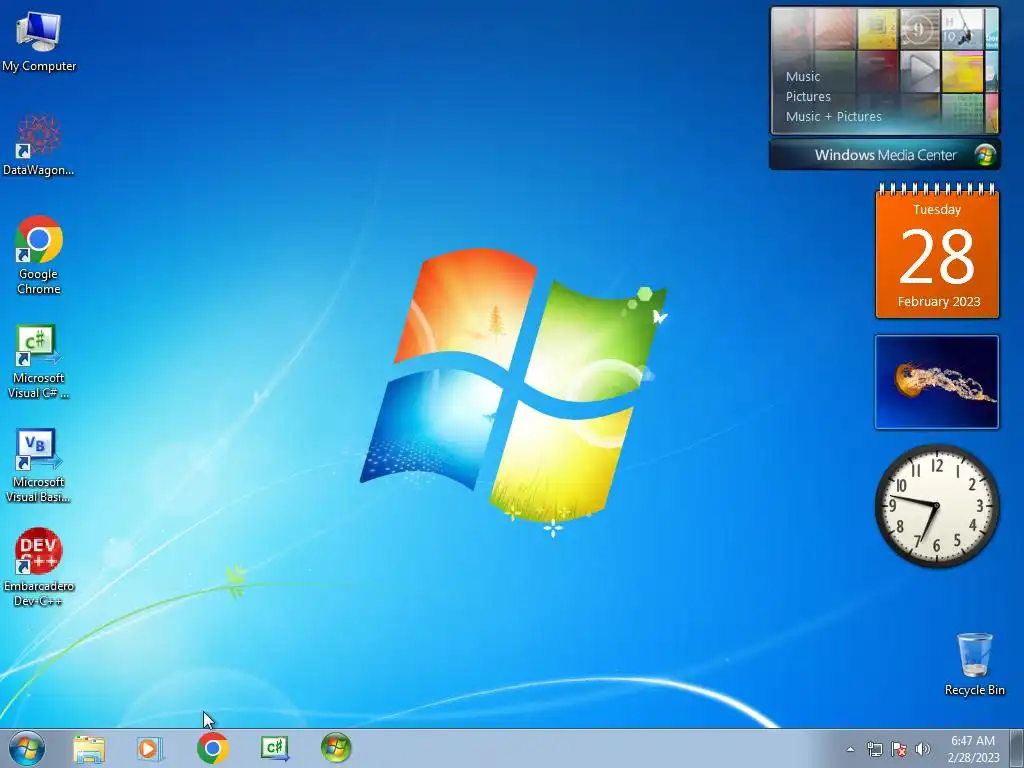Image resolution: width=1024 pixels, height=768 pixels.
Task: Open the network status tray icon
Action: pos(874,749)
